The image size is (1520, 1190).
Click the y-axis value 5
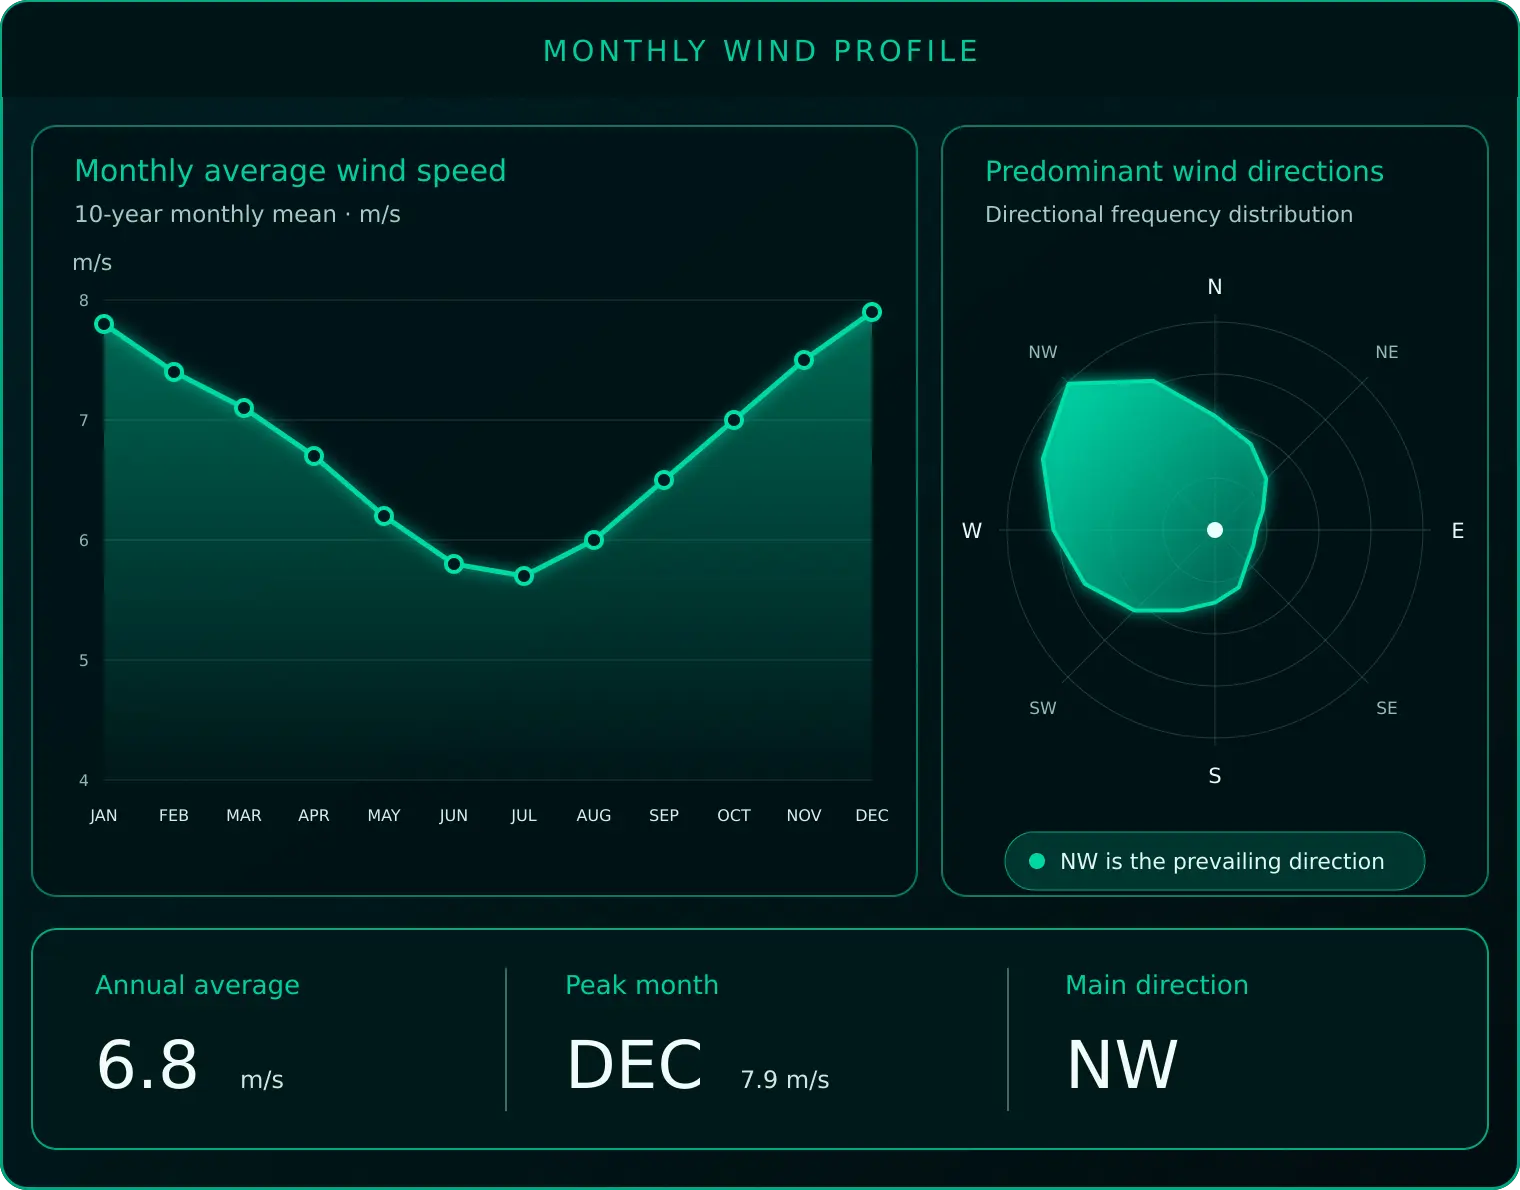click(84, 660)
